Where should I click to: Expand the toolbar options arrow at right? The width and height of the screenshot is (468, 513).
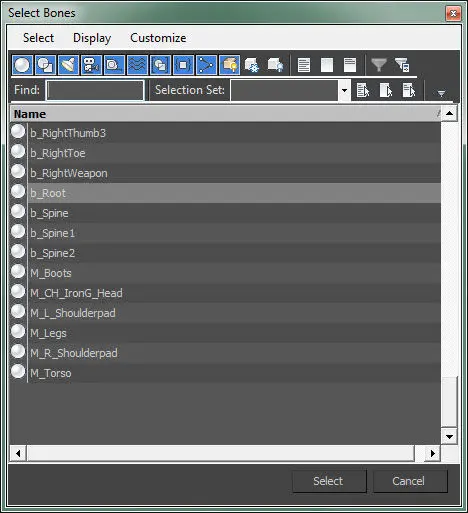[441, 94]
